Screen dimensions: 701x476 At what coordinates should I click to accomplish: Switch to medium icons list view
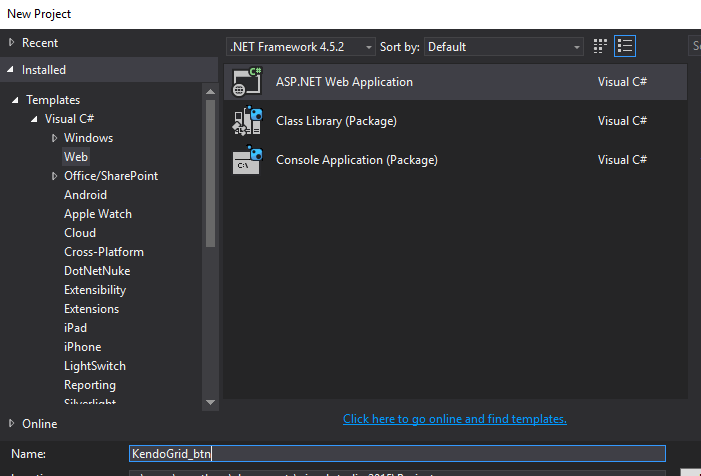pyautogui.click(x=625, y=46)
